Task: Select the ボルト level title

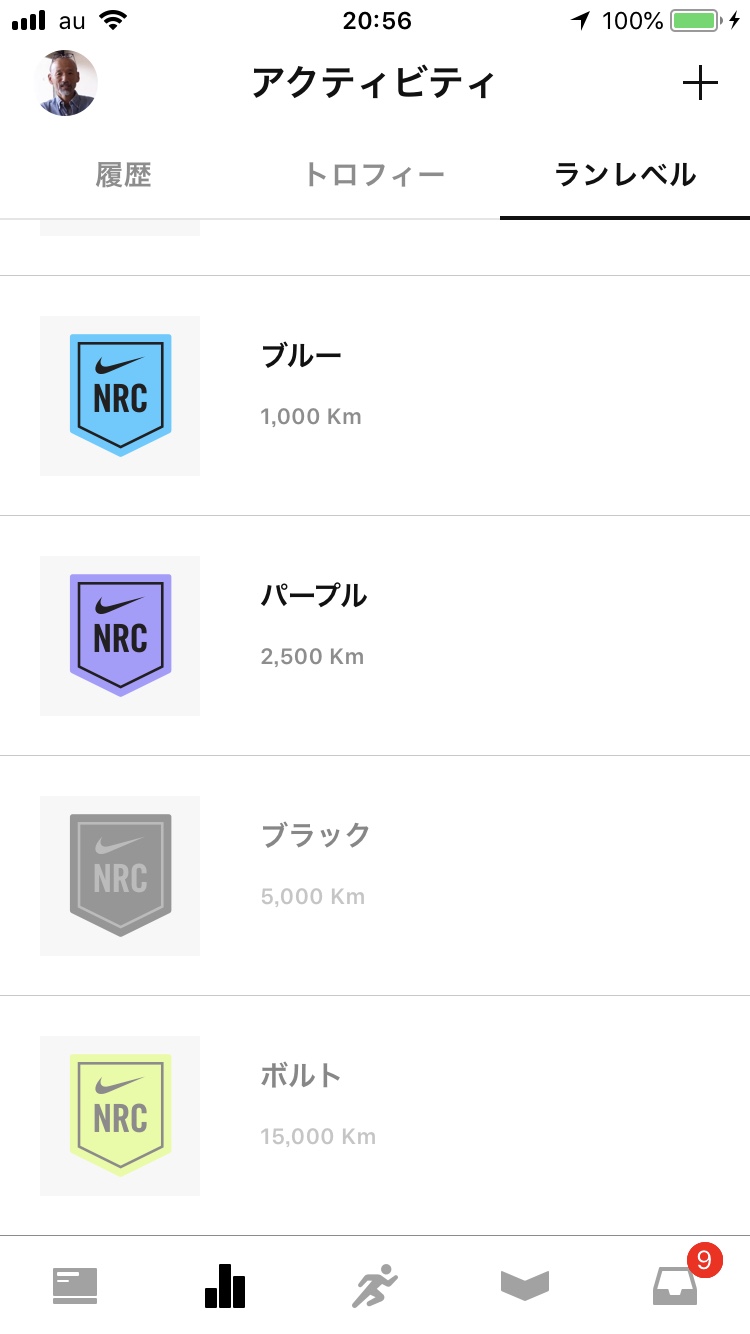Action: 301,1076
